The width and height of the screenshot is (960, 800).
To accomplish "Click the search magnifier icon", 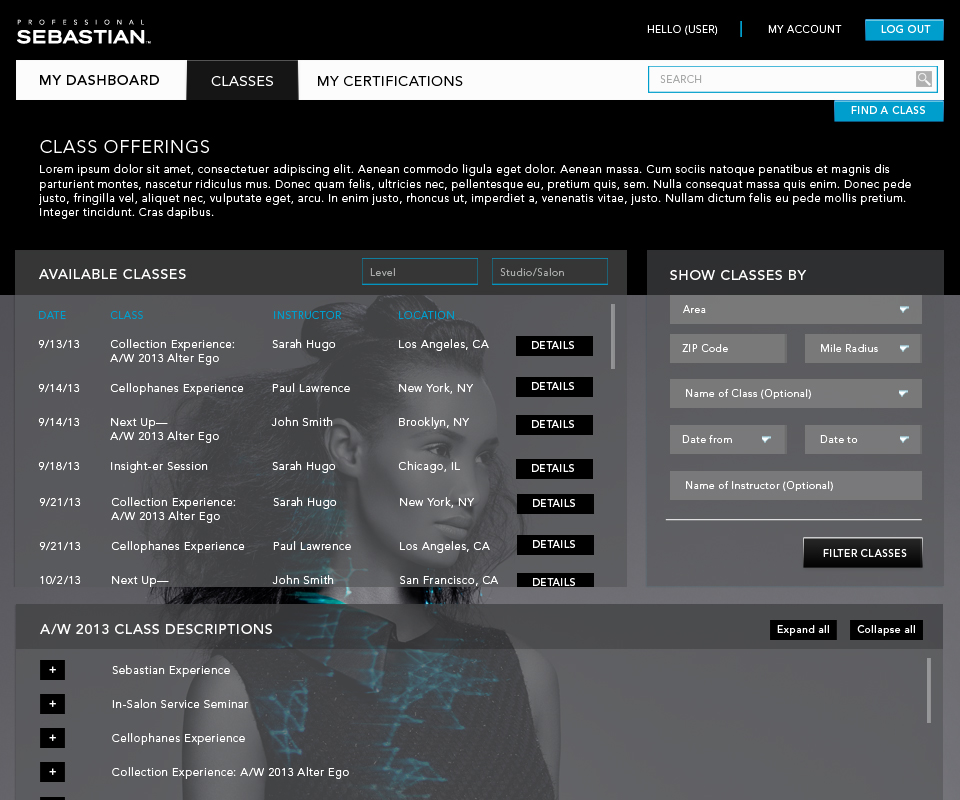I will coord(923,79).
